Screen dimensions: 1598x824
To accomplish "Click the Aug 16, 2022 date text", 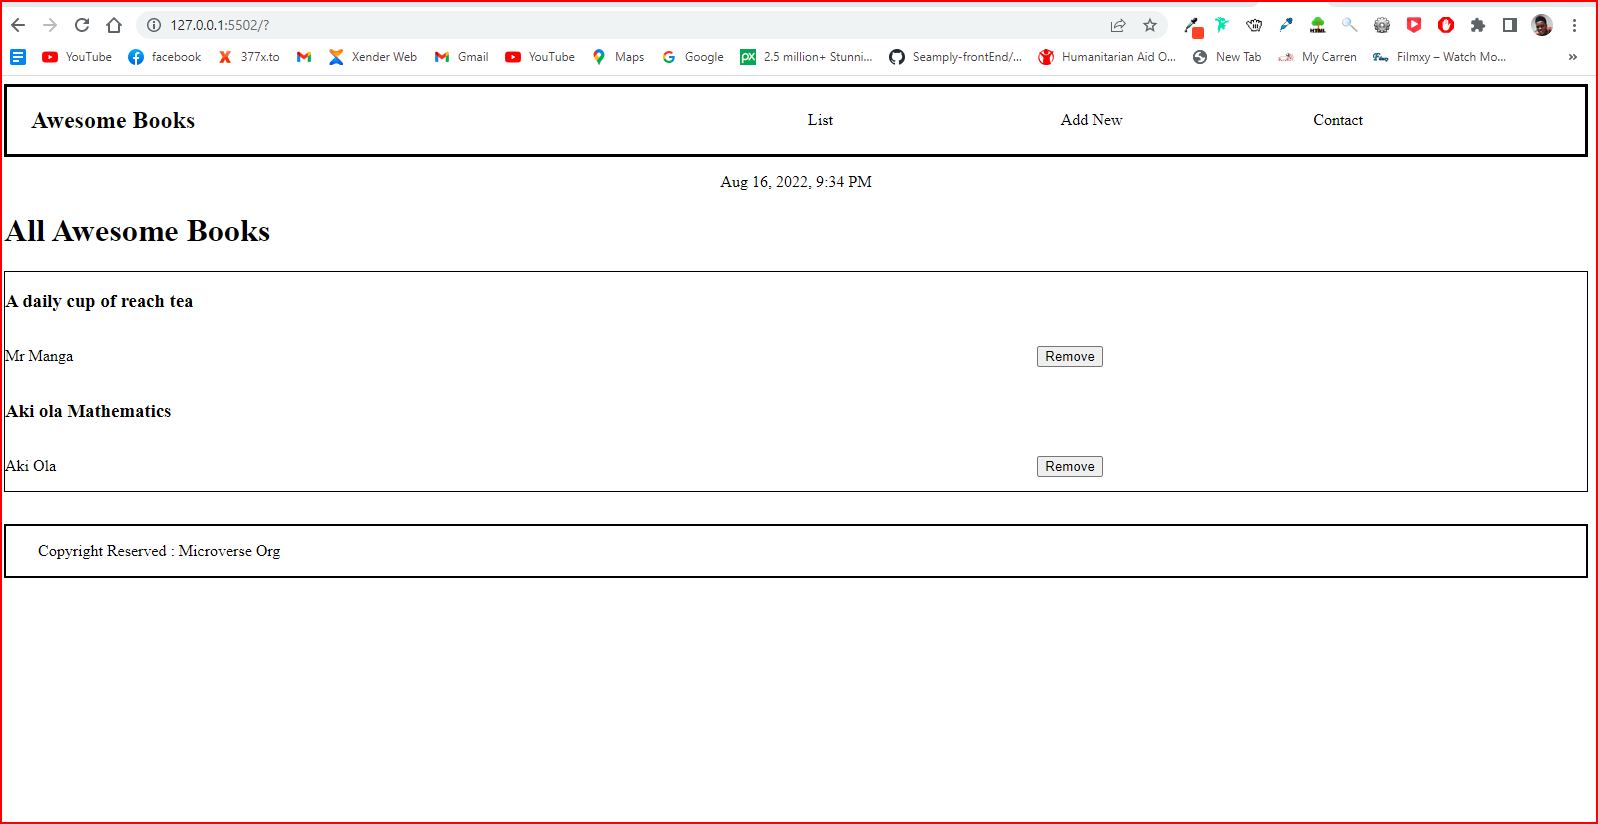I will 796,182.
